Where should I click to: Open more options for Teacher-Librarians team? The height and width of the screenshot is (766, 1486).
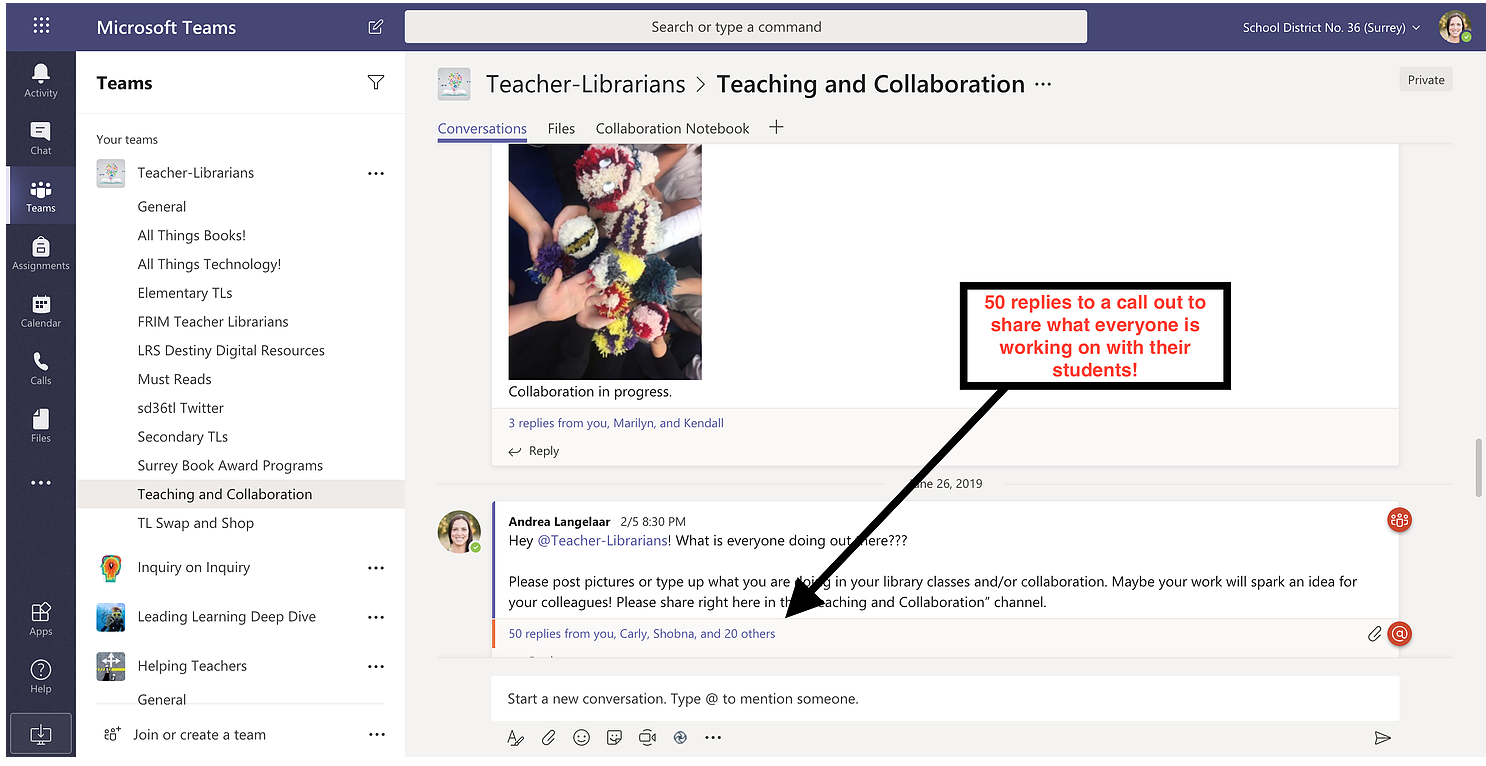coord(376,173)
